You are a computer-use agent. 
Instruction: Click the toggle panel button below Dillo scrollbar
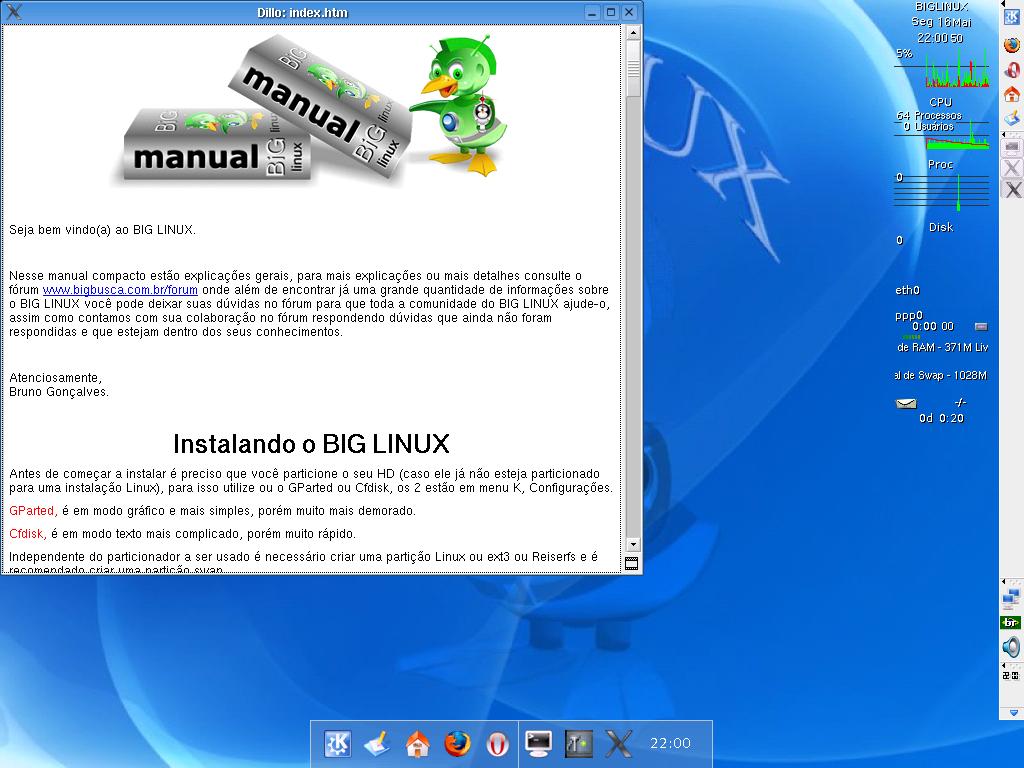tap(632, 564)
